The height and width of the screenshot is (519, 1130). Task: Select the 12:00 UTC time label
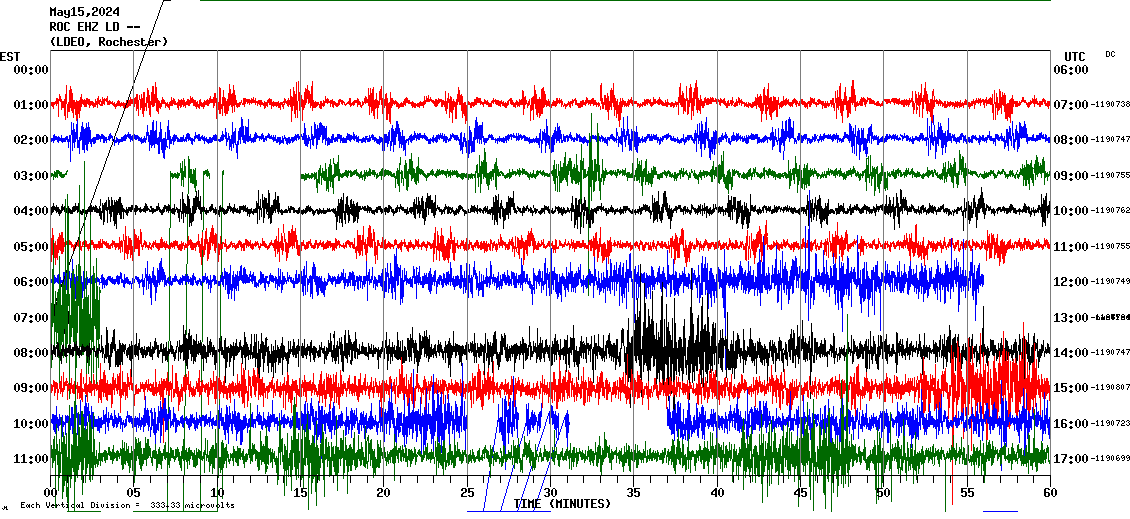[1070, 282]
